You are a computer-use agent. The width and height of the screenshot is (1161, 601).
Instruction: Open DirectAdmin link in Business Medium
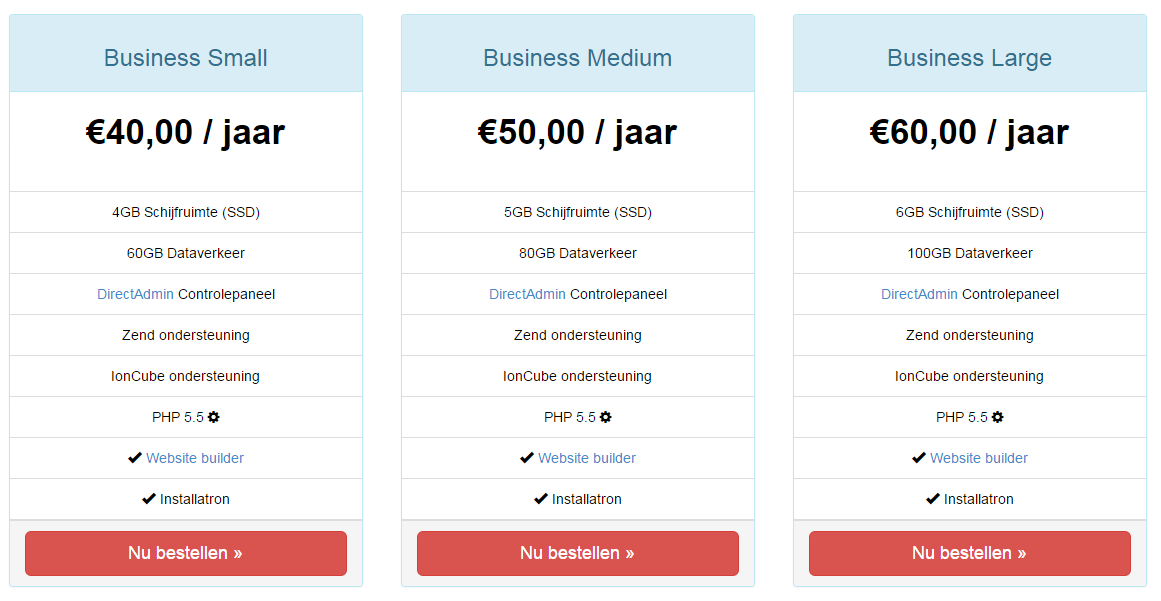point(527,295)
